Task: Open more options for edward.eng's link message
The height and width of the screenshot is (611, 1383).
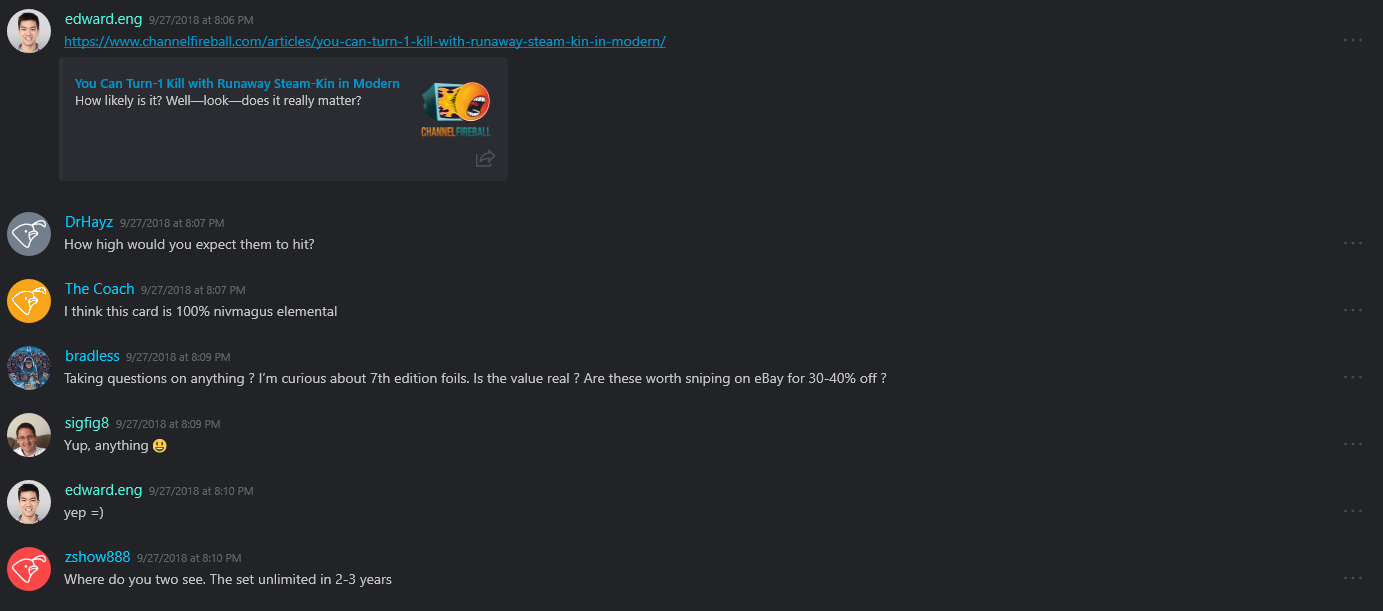Action: click(x=1353, y=40)
